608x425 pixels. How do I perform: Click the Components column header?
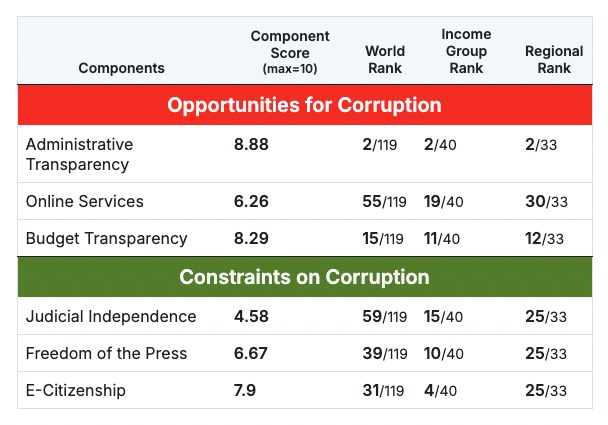pyautogui.click(x=121, y=68)
